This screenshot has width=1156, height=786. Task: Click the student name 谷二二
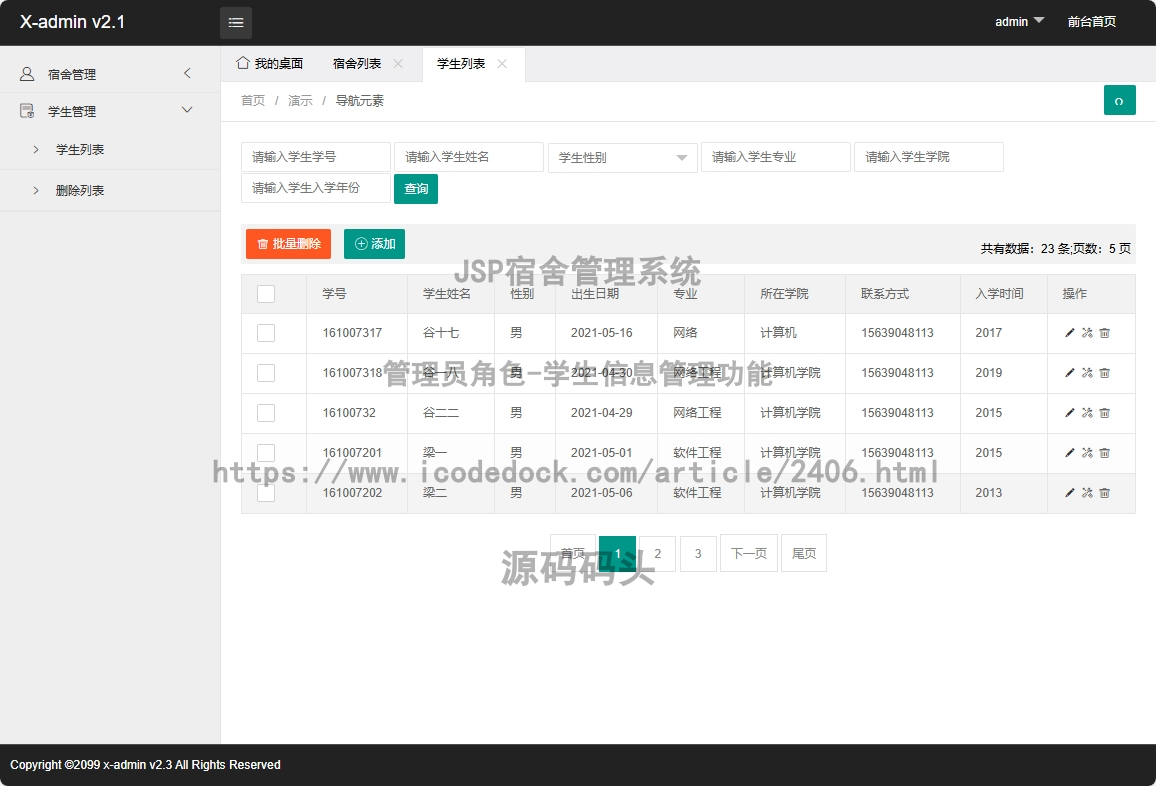441,412
